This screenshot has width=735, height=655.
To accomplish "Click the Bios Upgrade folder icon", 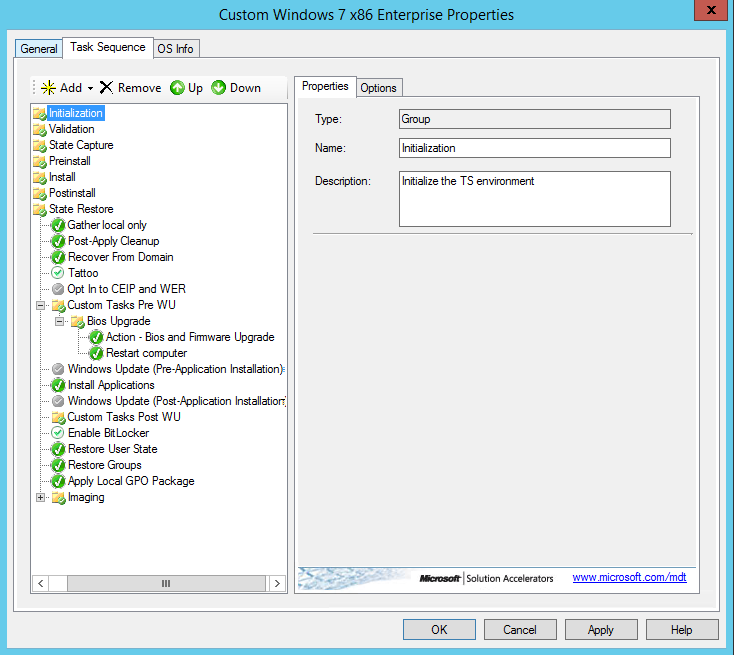I will tap(78, 321).
